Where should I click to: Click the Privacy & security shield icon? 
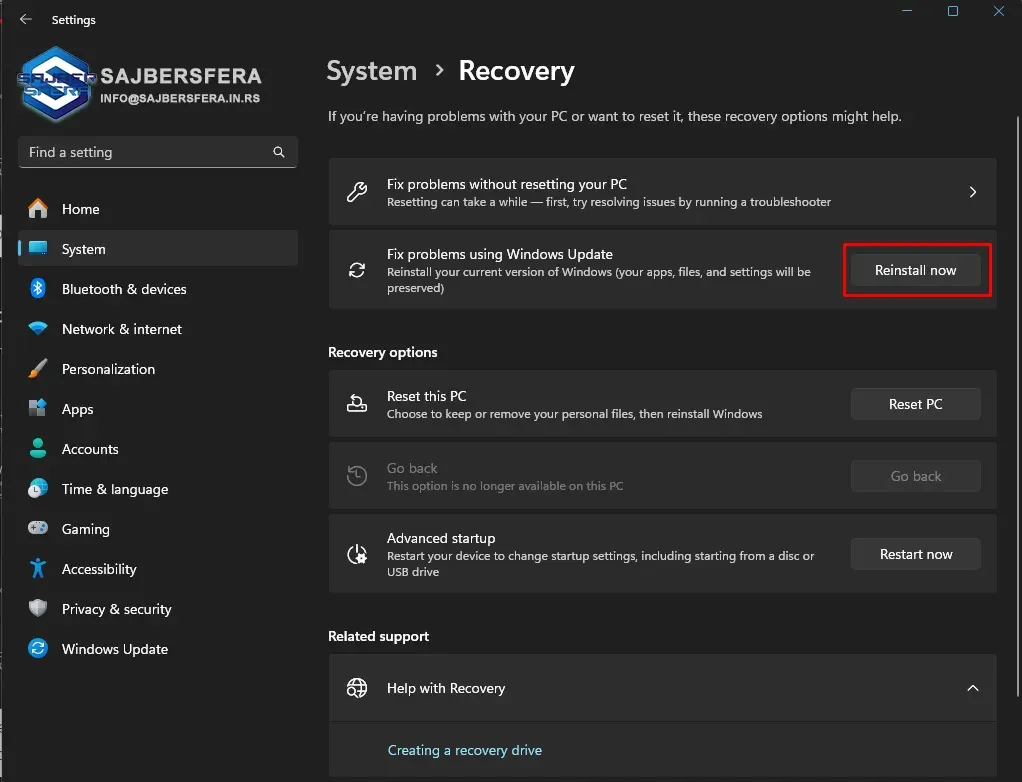38,609
